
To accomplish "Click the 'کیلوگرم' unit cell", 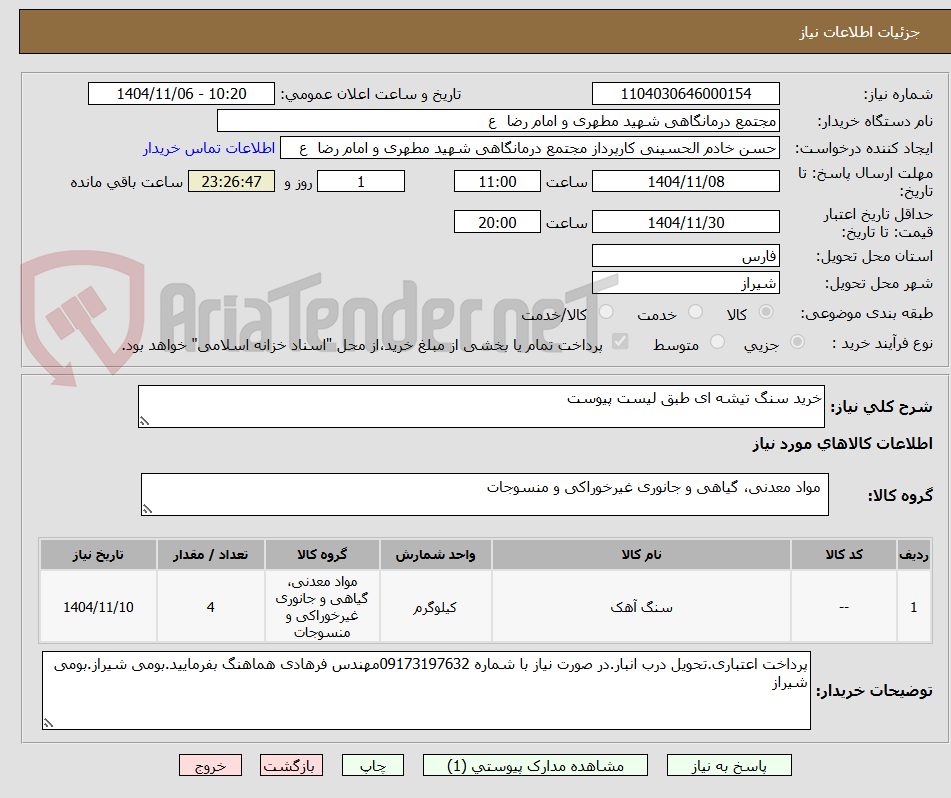I will (x=435, y=606).
